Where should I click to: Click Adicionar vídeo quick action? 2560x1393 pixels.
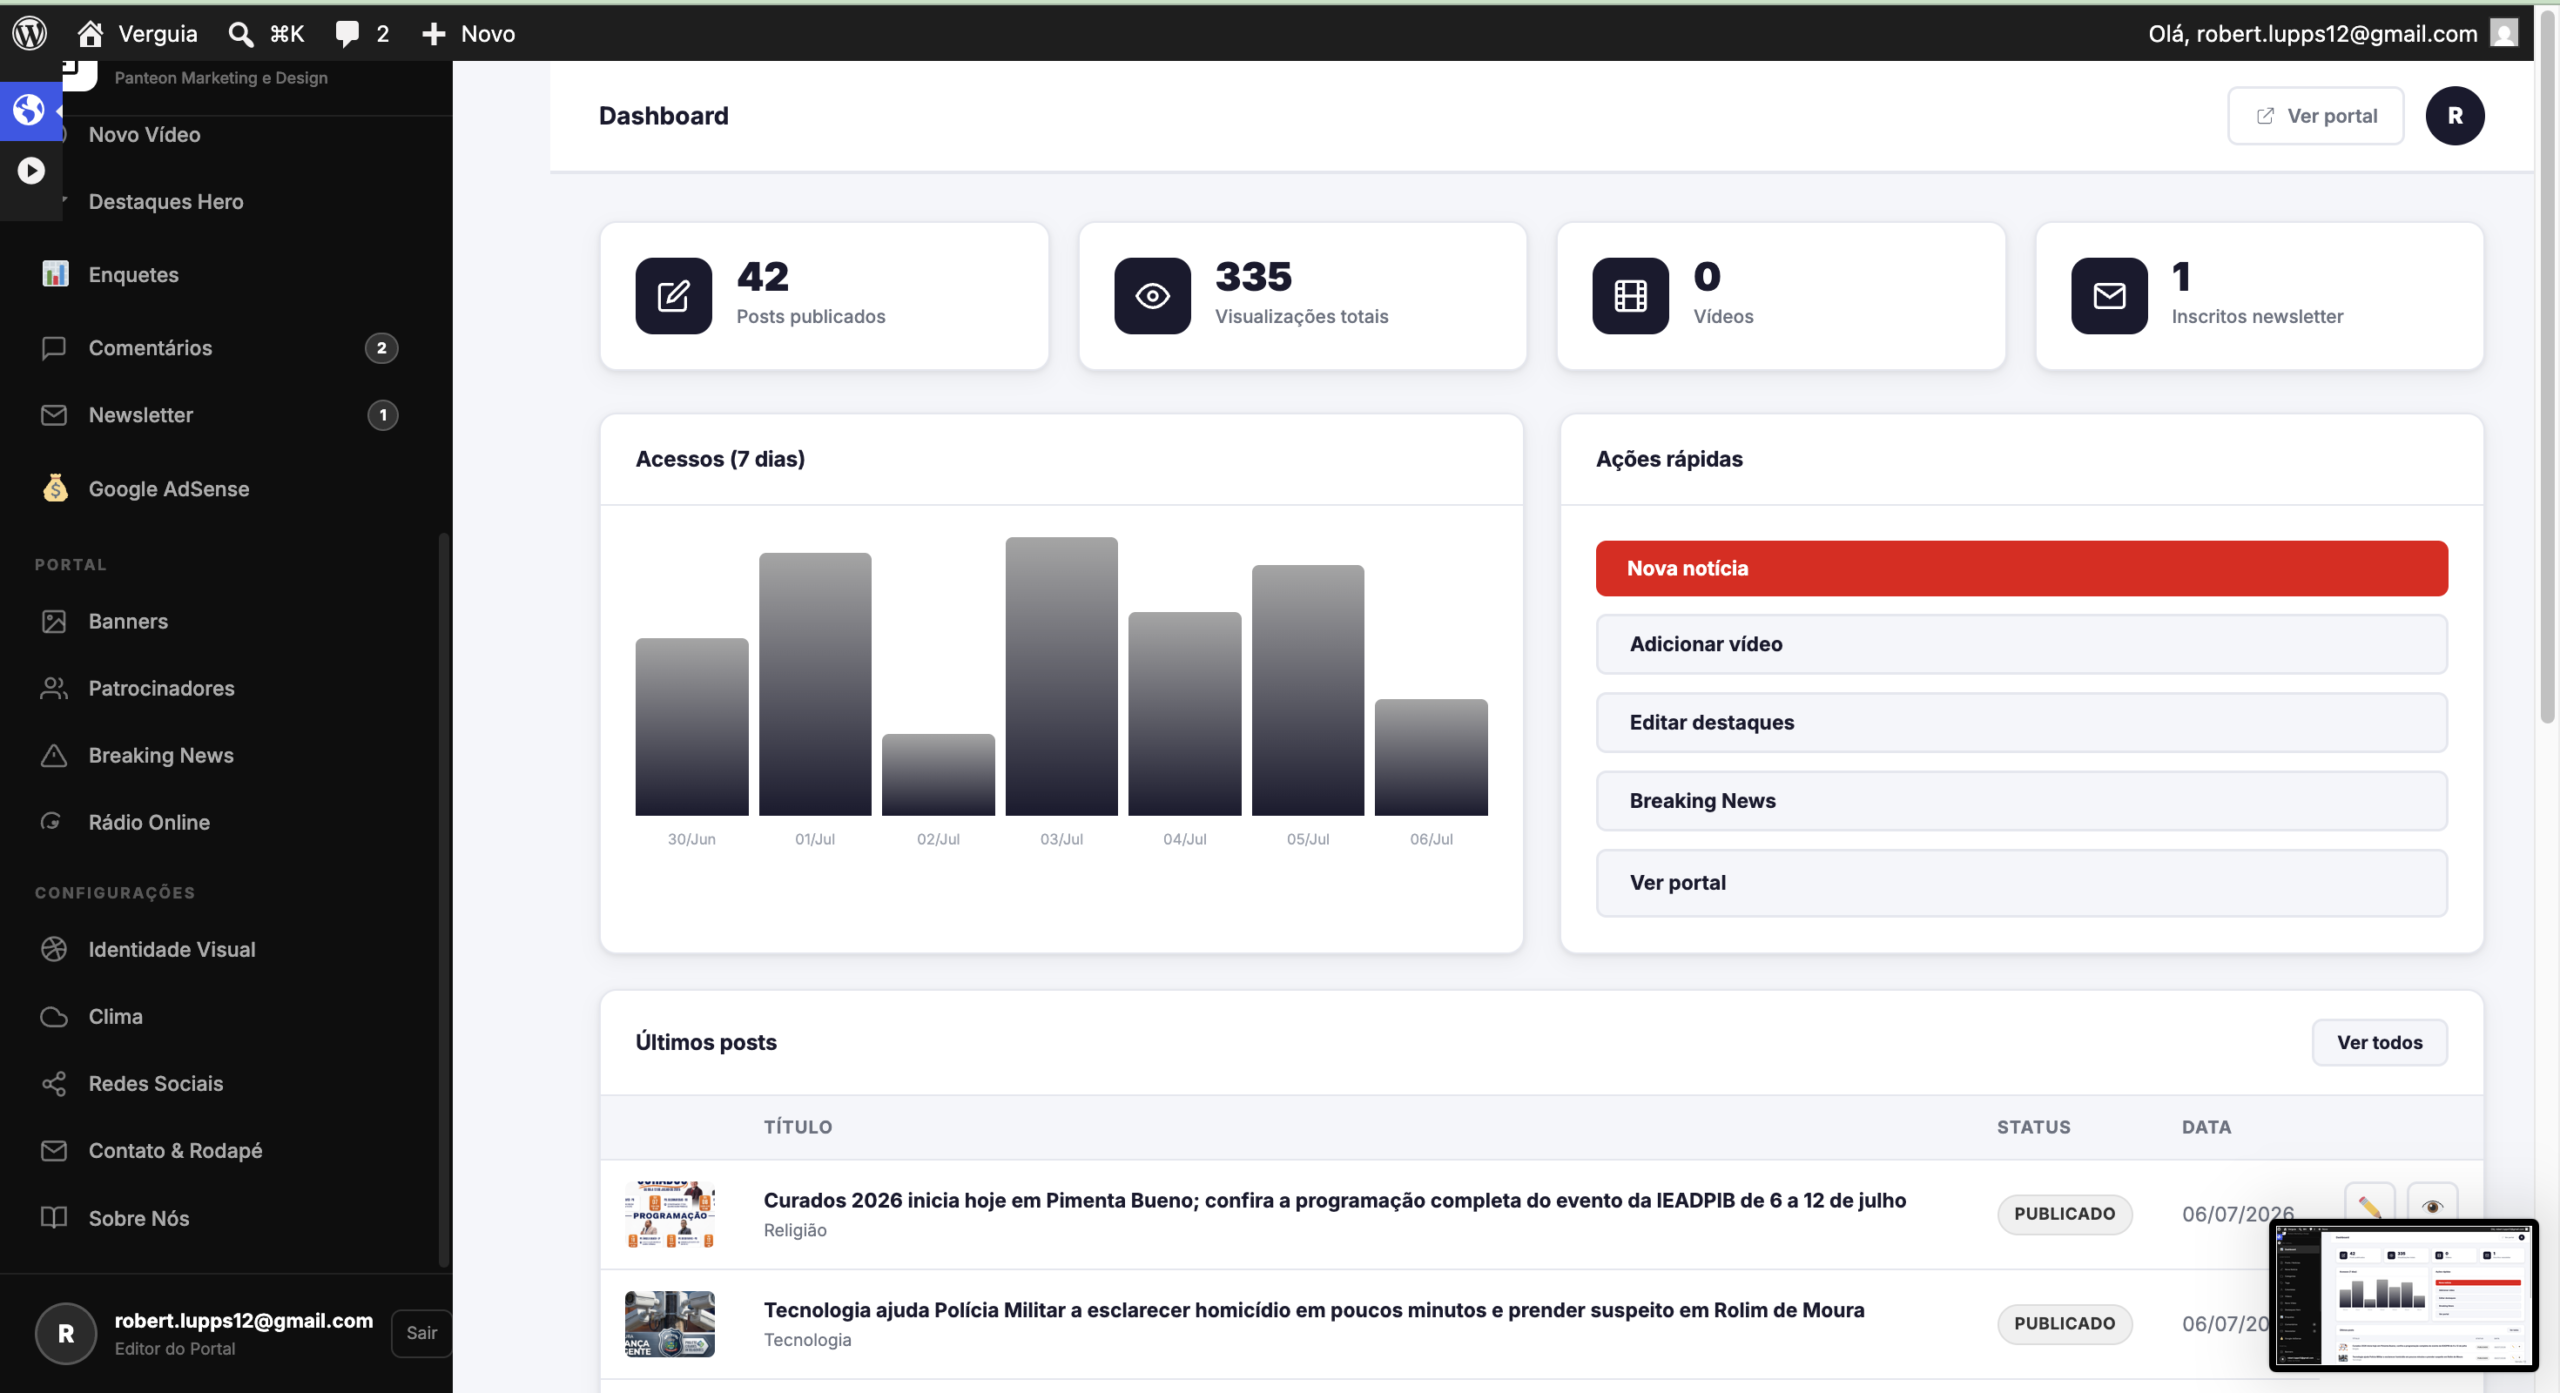point(2021,644)
